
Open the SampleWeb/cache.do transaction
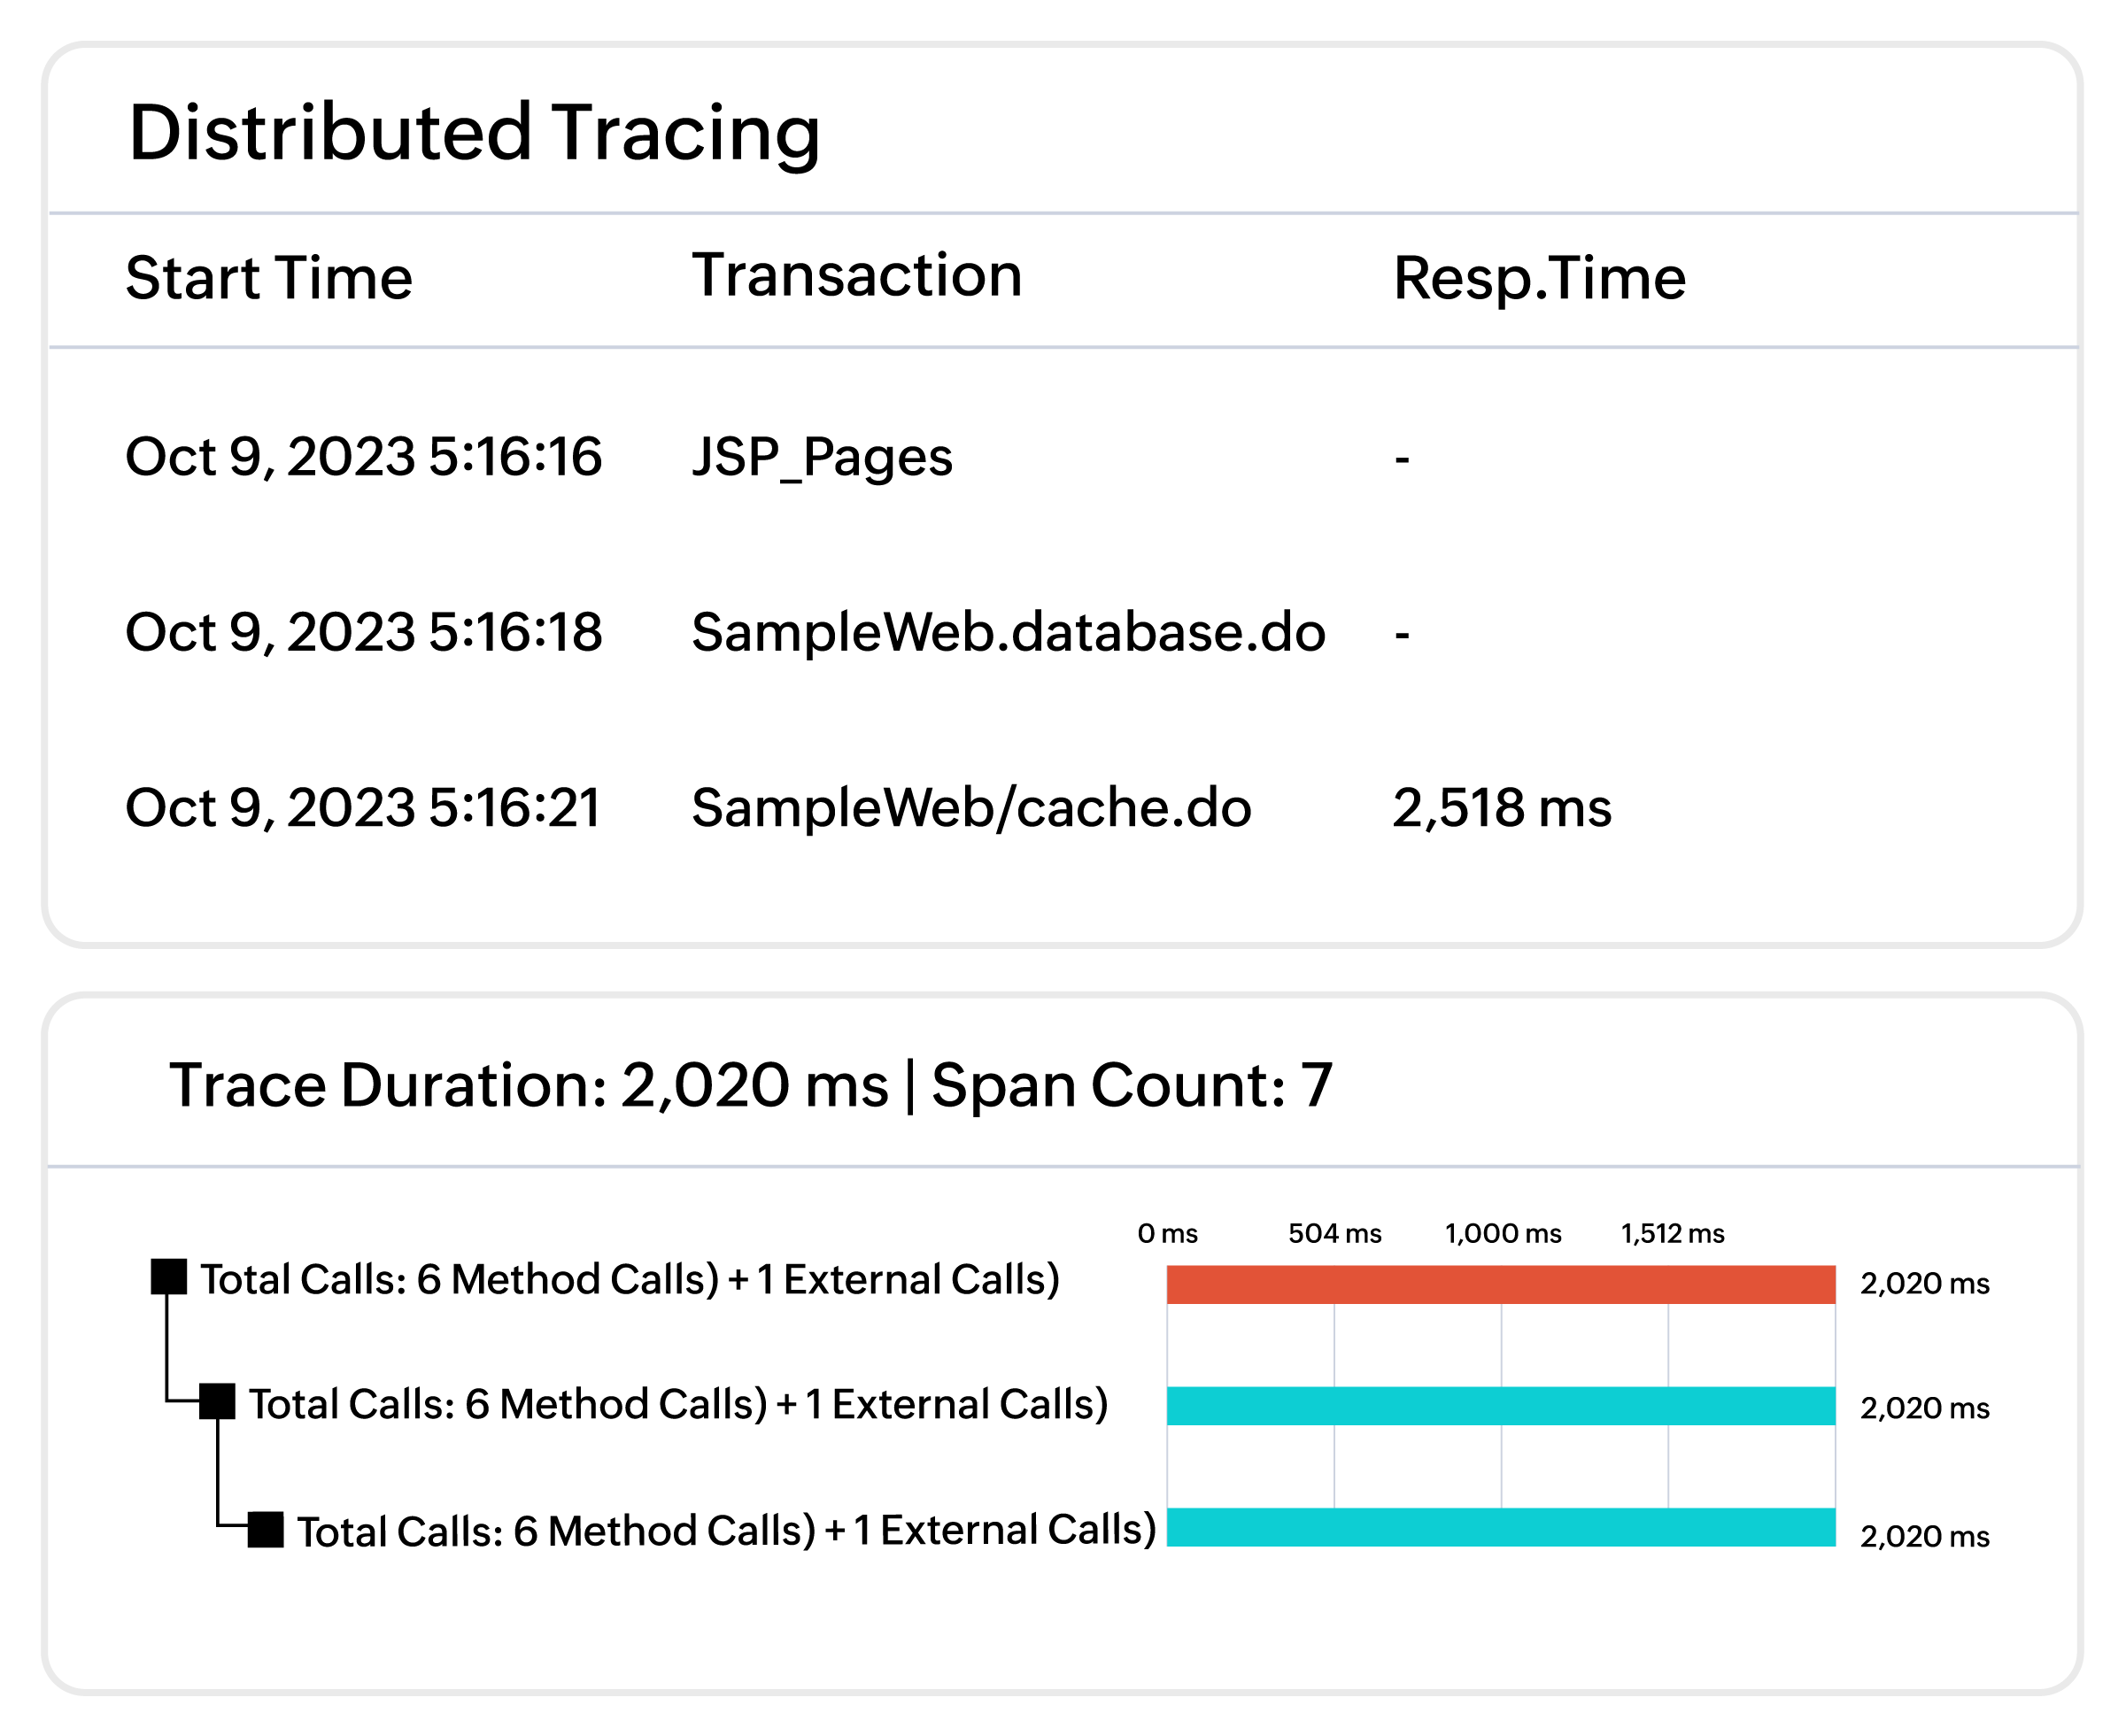click(971, 808)
